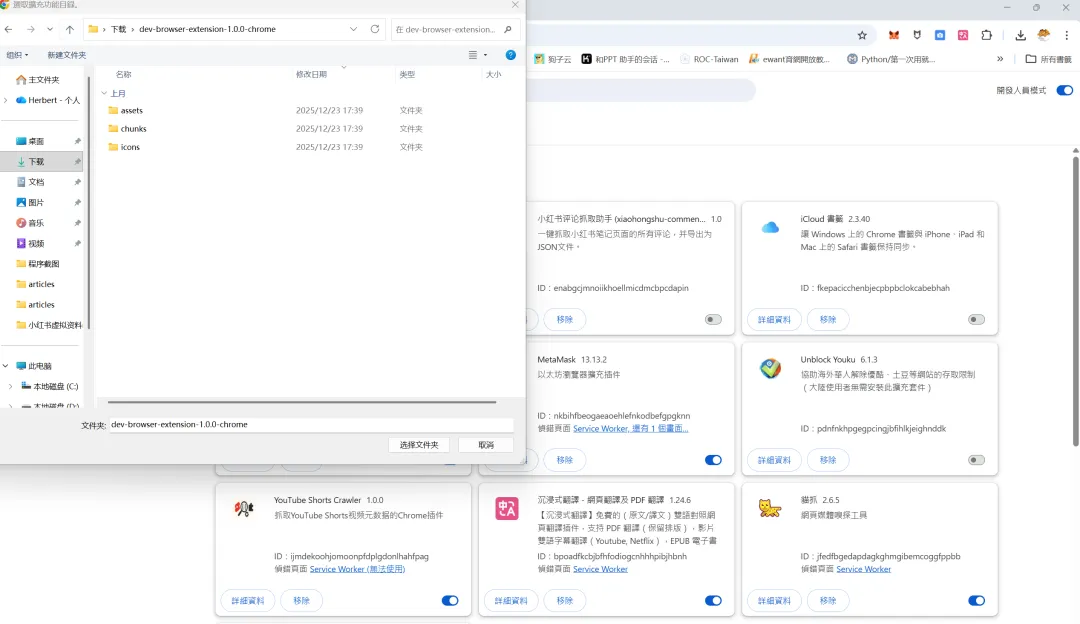This screenshot has width=1080, height=624.
Task: Disable 貓抓 extension
Action: [976, 601]
